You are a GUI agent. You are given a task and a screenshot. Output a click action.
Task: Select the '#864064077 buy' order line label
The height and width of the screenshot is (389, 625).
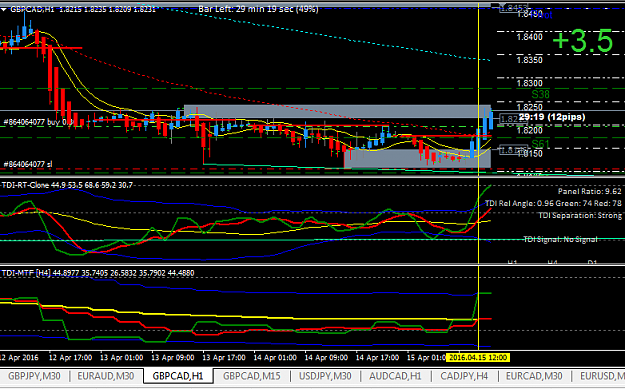pos(38,122)
